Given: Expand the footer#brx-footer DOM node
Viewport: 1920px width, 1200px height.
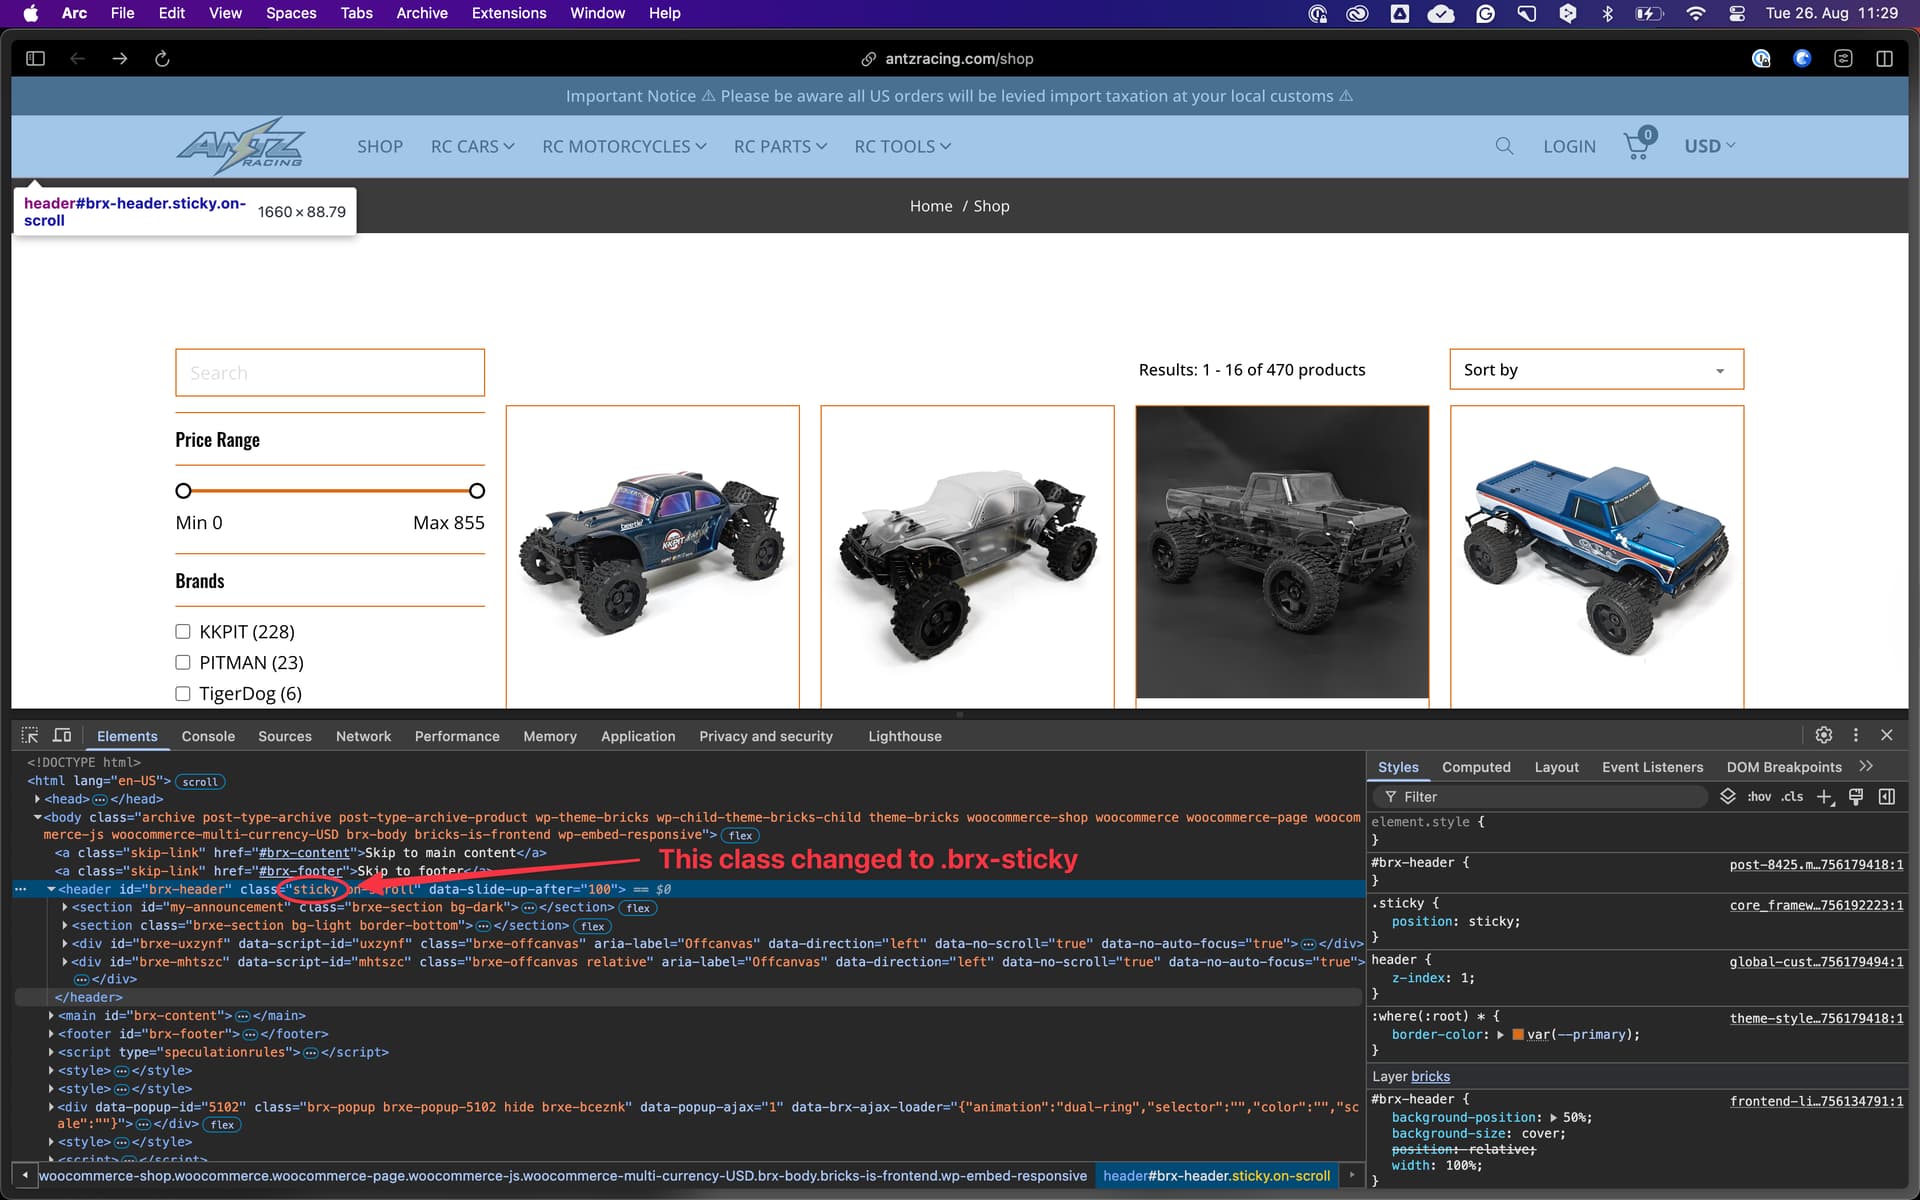Looking at the screenshot, I should [x=51, y=1034].
